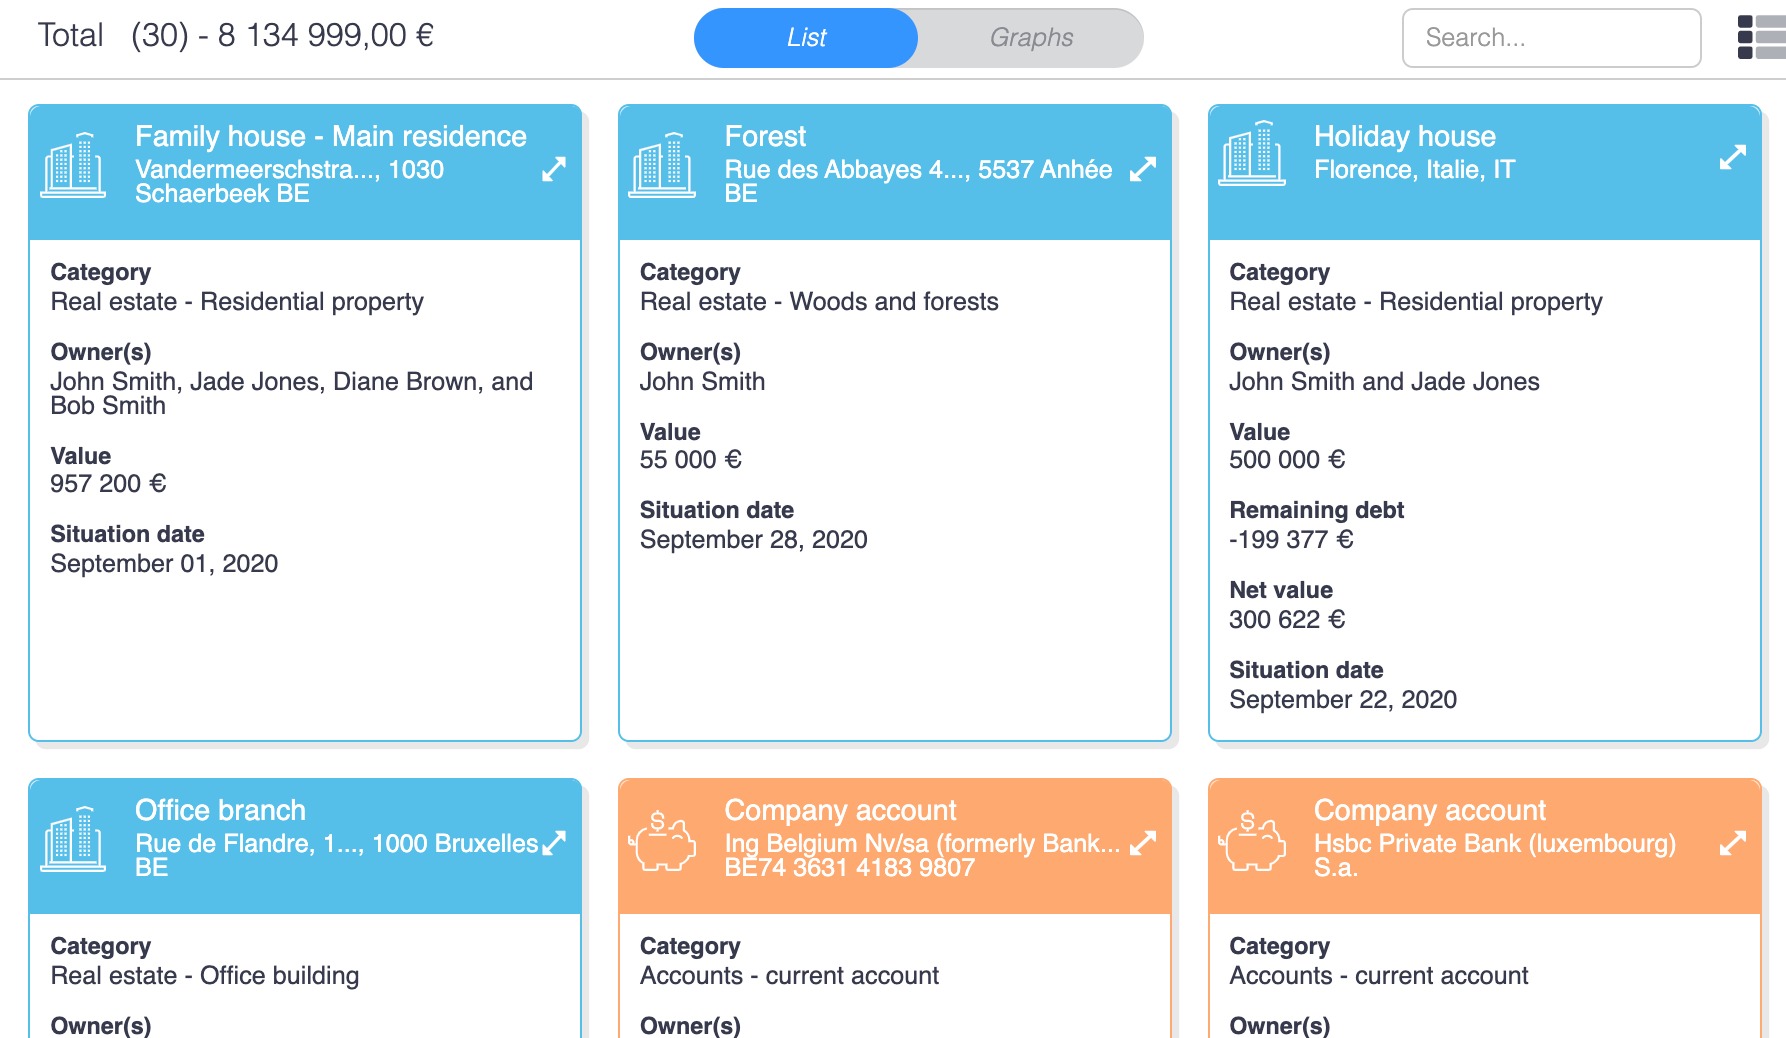Image resolution: width=1786 pixels, height=1038 pixels.
Task: Expand the Ing Belgium account card
Action: coord(1143,843)
